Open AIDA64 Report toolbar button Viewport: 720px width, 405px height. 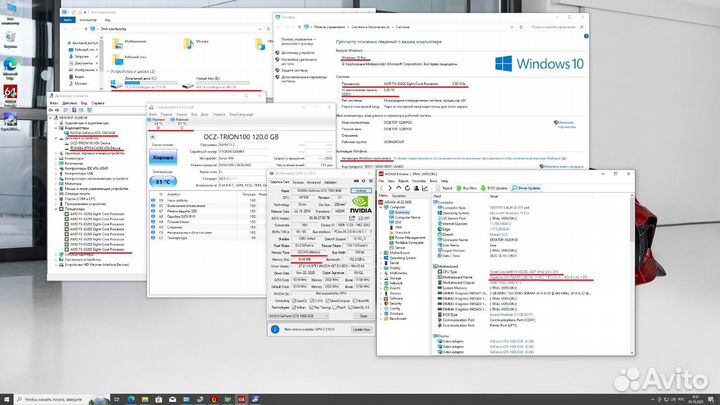pyautogui.click(x=444, y=188)
